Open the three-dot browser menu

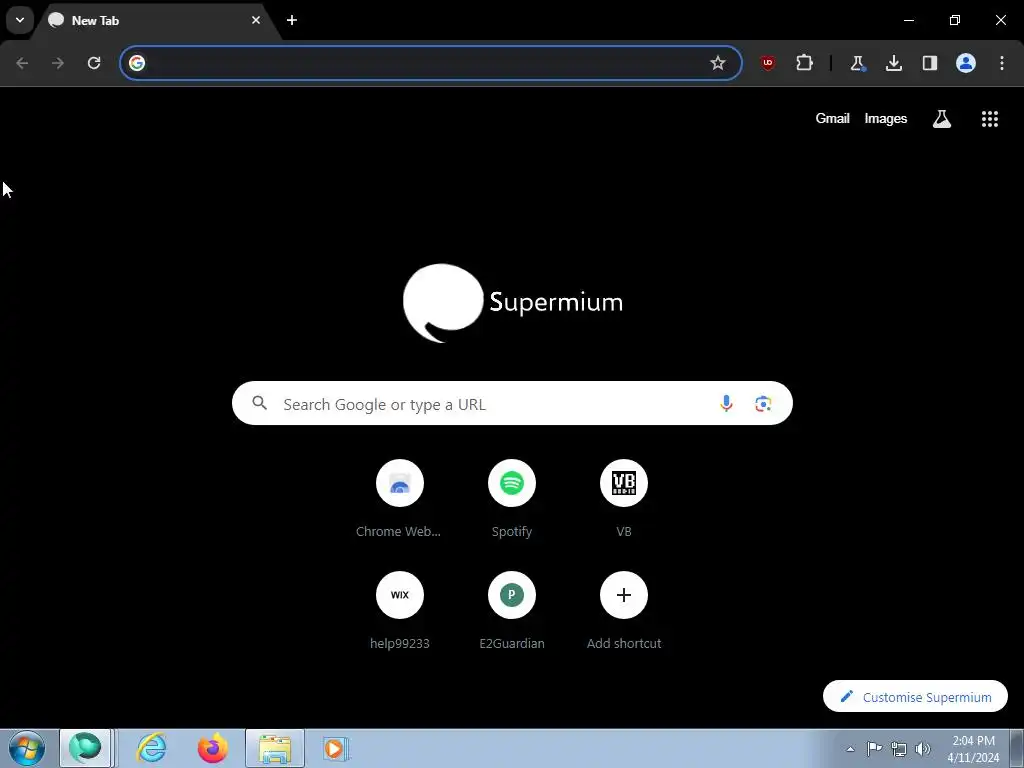1002,63
